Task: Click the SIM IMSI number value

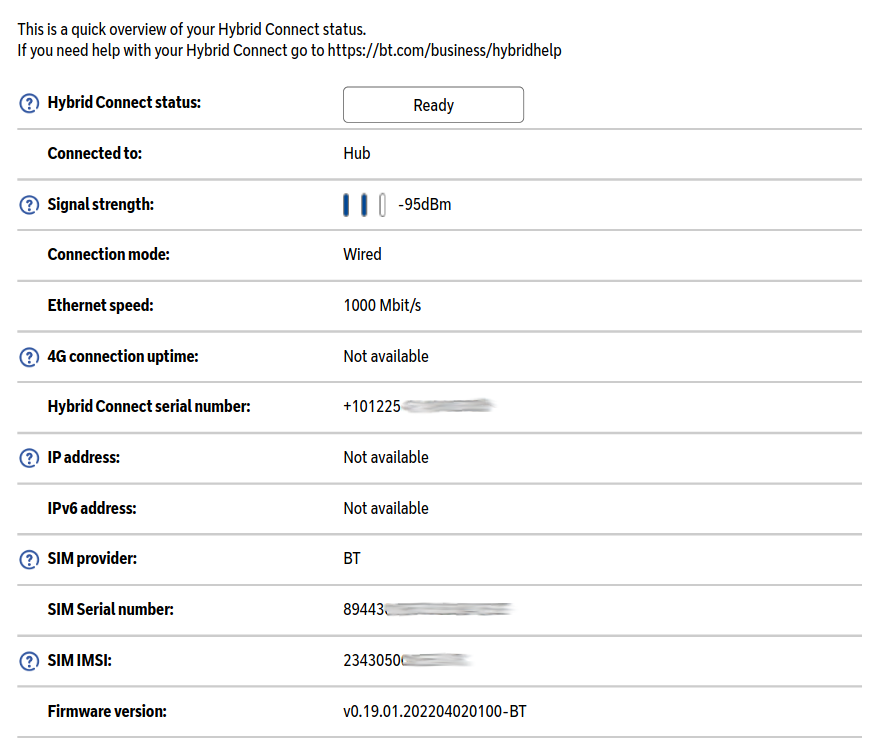Action: tap(407, 660)
